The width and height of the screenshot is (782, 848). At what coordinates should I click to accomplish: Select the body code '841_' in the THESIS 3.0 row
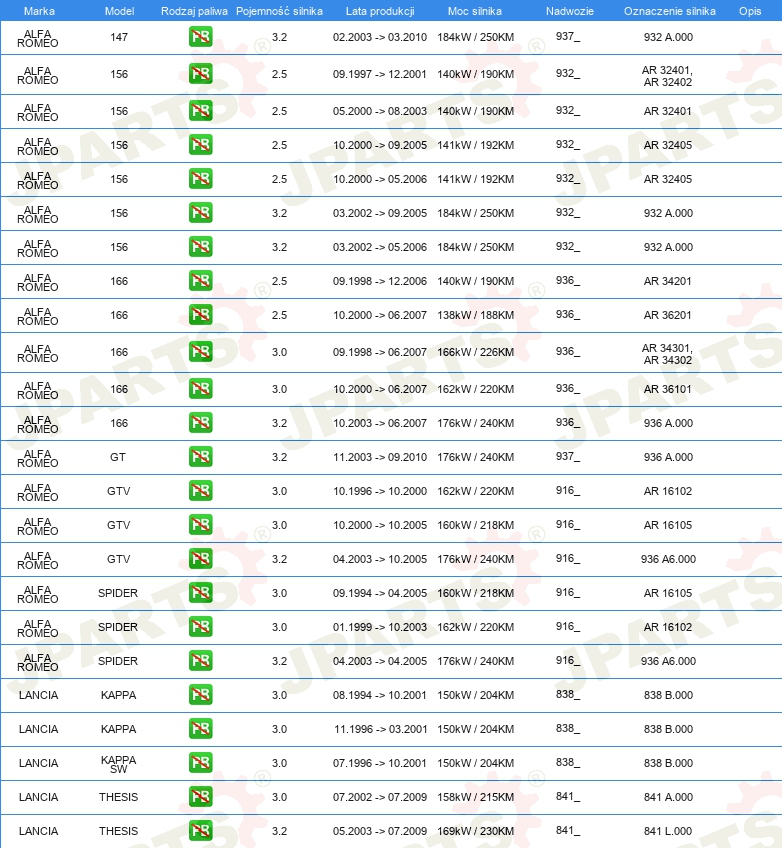568,797
